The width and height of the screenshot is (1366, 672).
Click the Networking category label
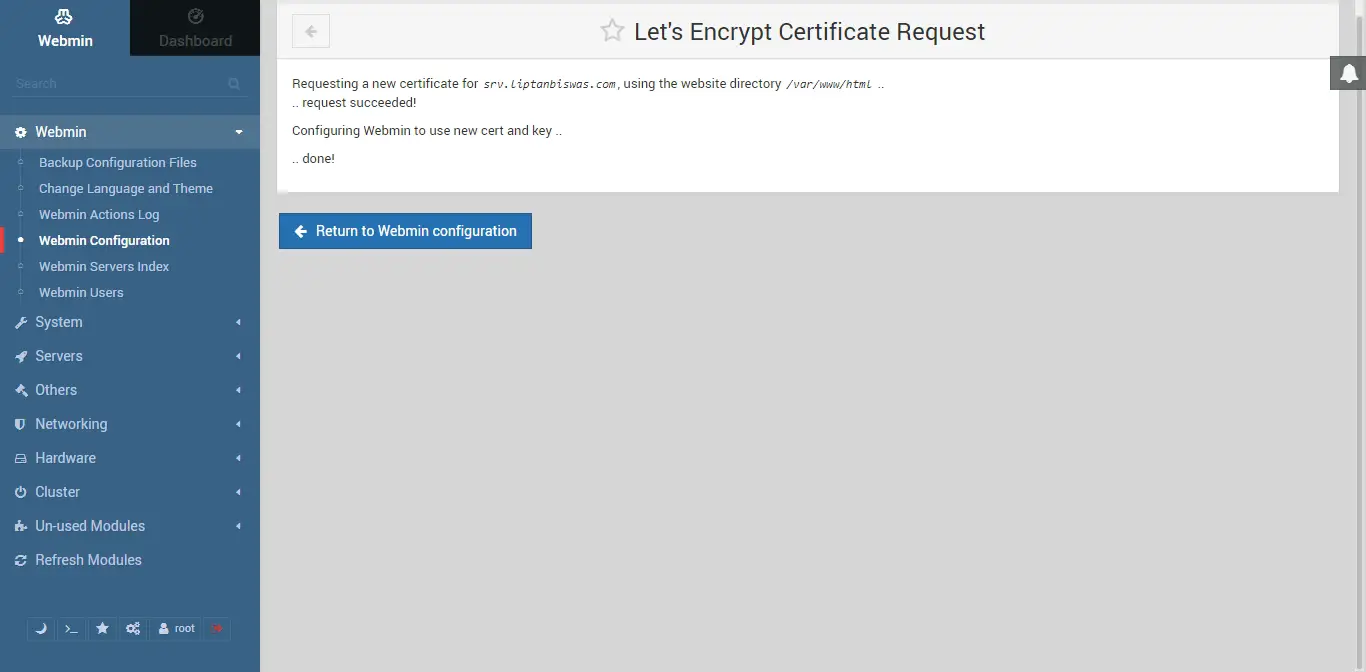pyautogui.click(x=71, y=424)
